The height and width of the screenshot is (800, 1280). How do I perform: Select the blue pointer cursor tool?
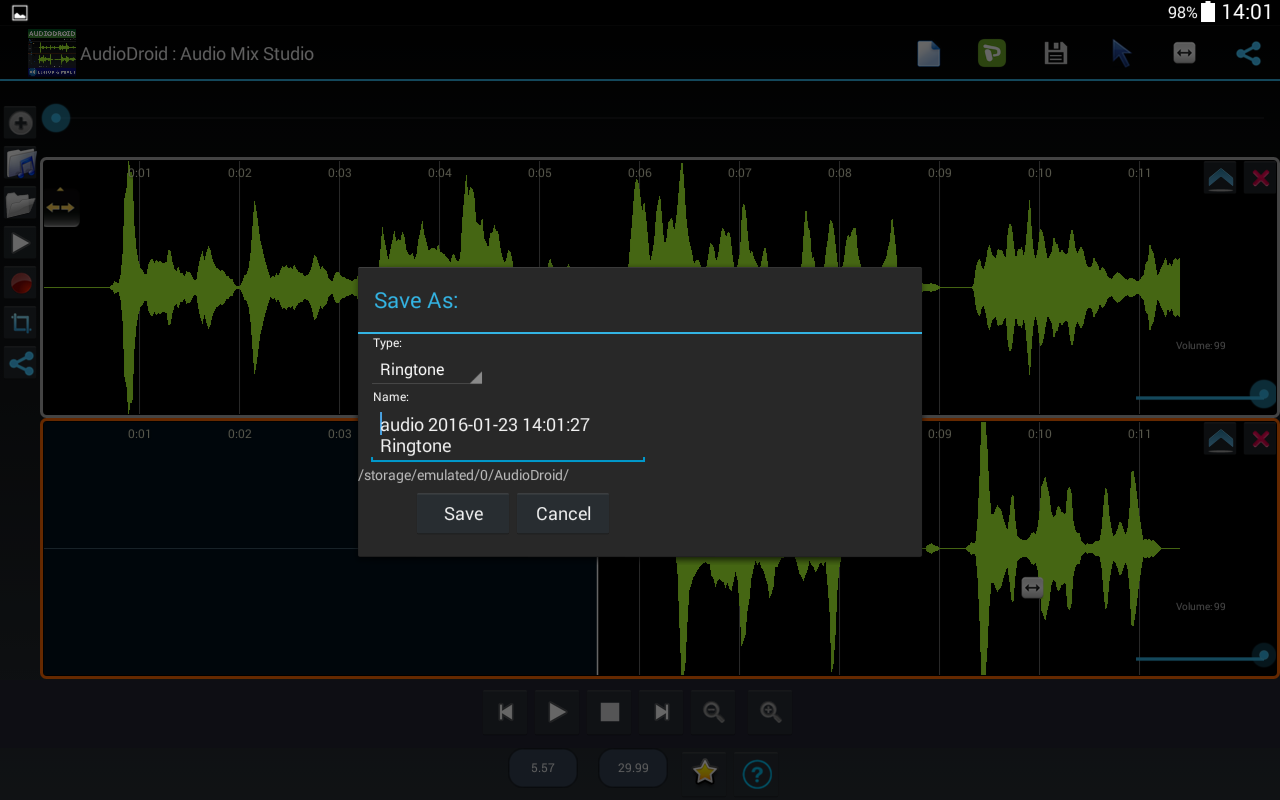(1121, 54)
